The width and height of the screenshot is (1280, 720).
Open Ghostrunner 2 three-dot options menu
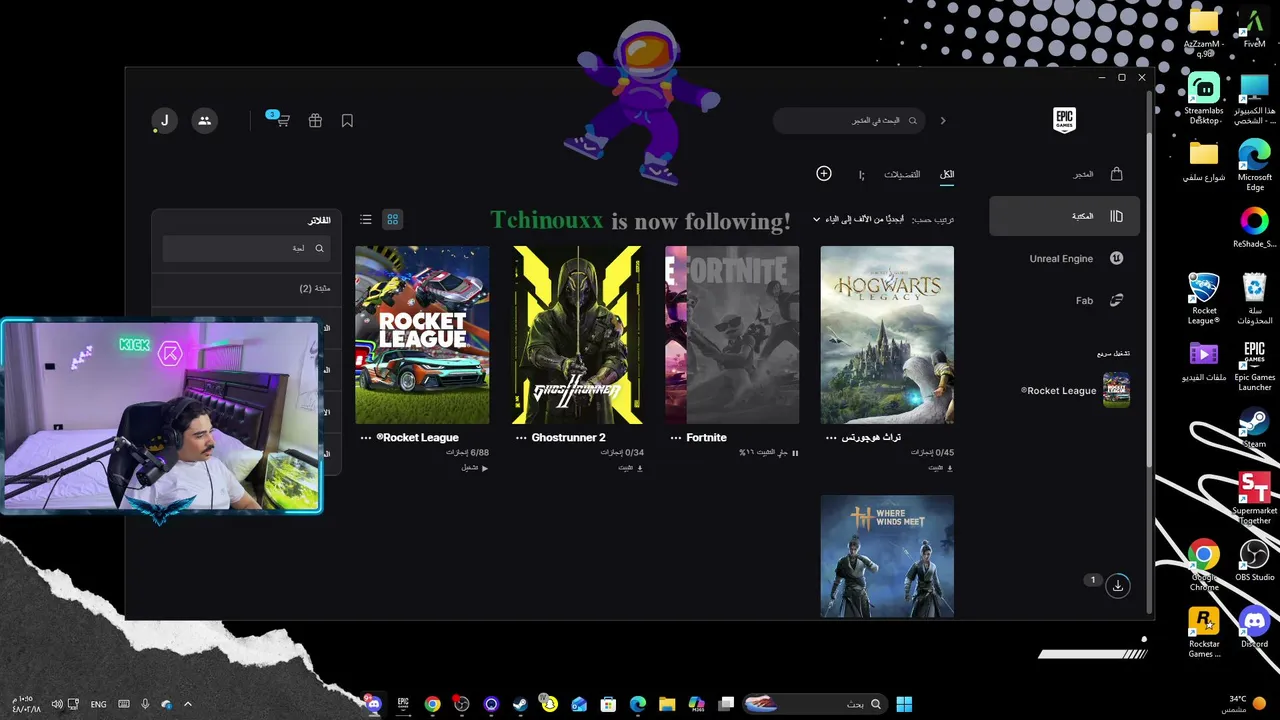click(521, 438)
